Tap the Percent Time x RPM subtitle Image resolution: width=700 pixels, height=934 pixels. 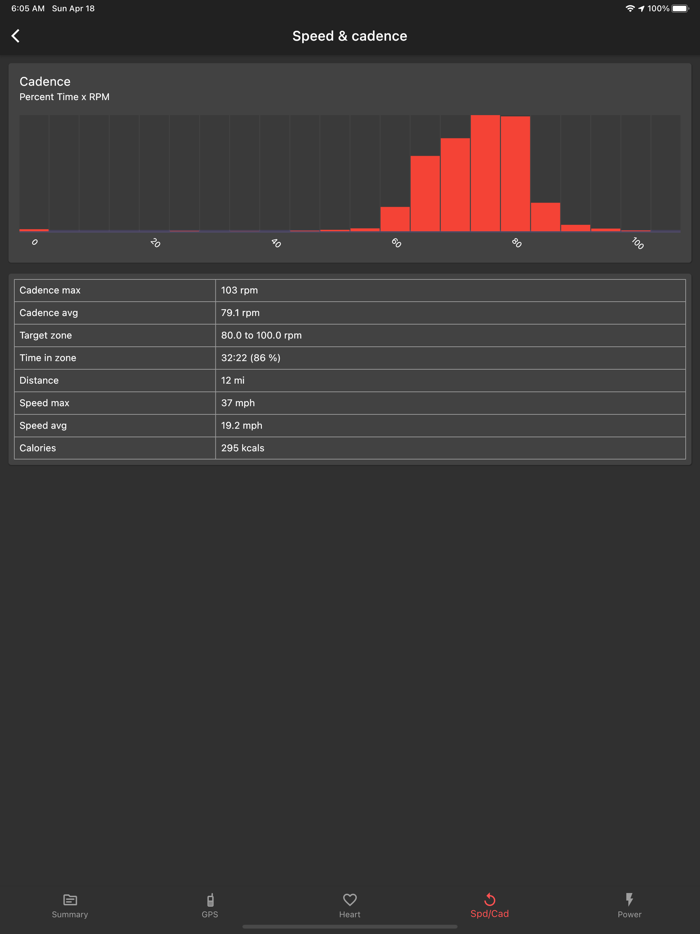pyautogui.click(x=64, y=96)
